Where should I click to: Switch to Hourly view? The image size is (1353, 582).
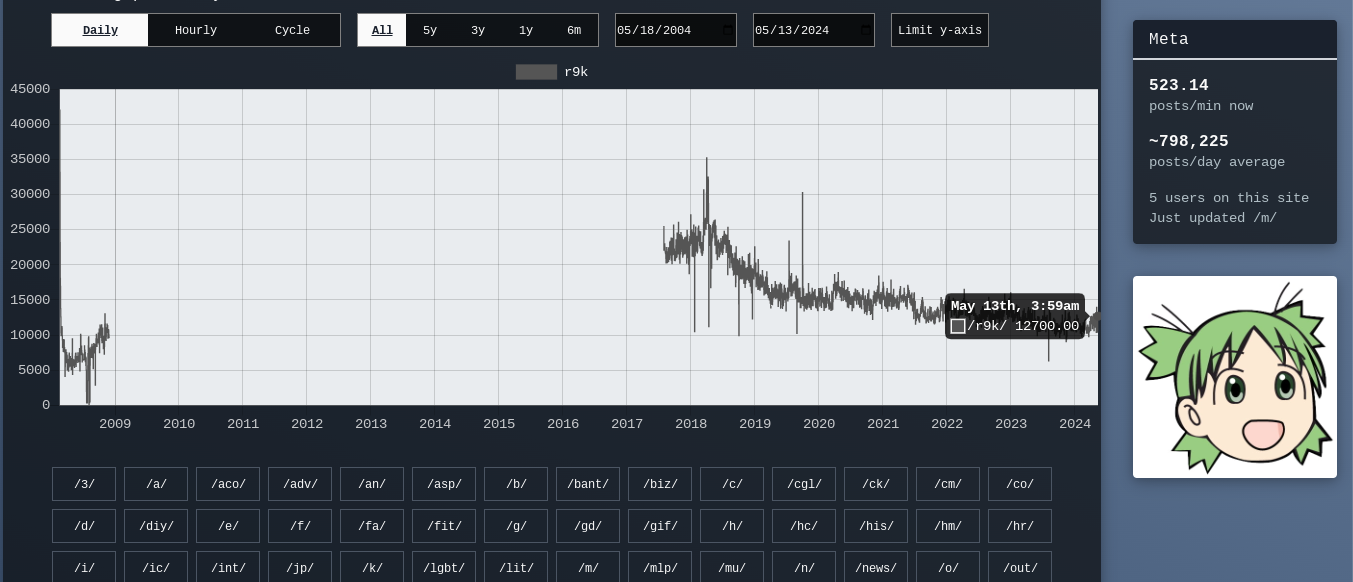pos(196,30)
